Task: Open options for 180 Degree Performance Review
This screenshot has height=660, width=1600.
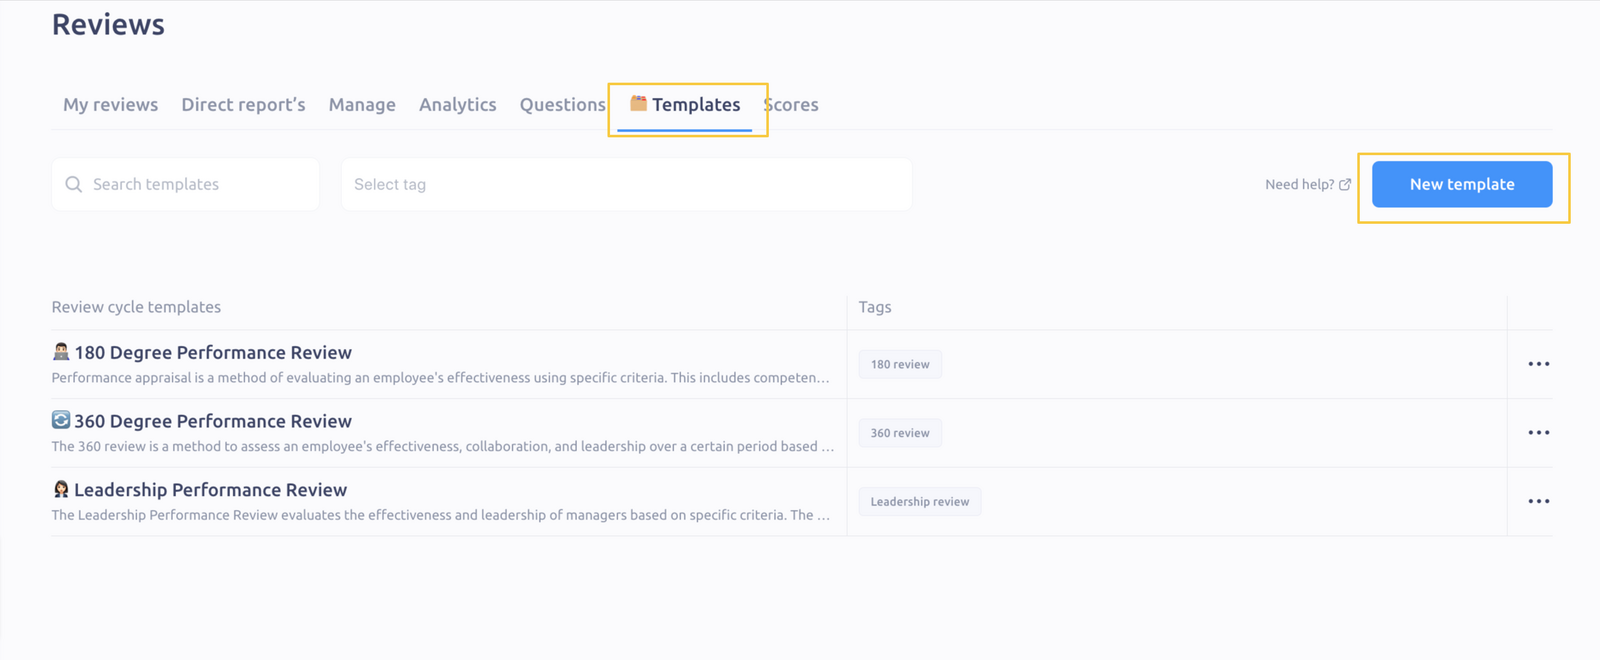Action: pyautogui.click(x=1538, y=364)
